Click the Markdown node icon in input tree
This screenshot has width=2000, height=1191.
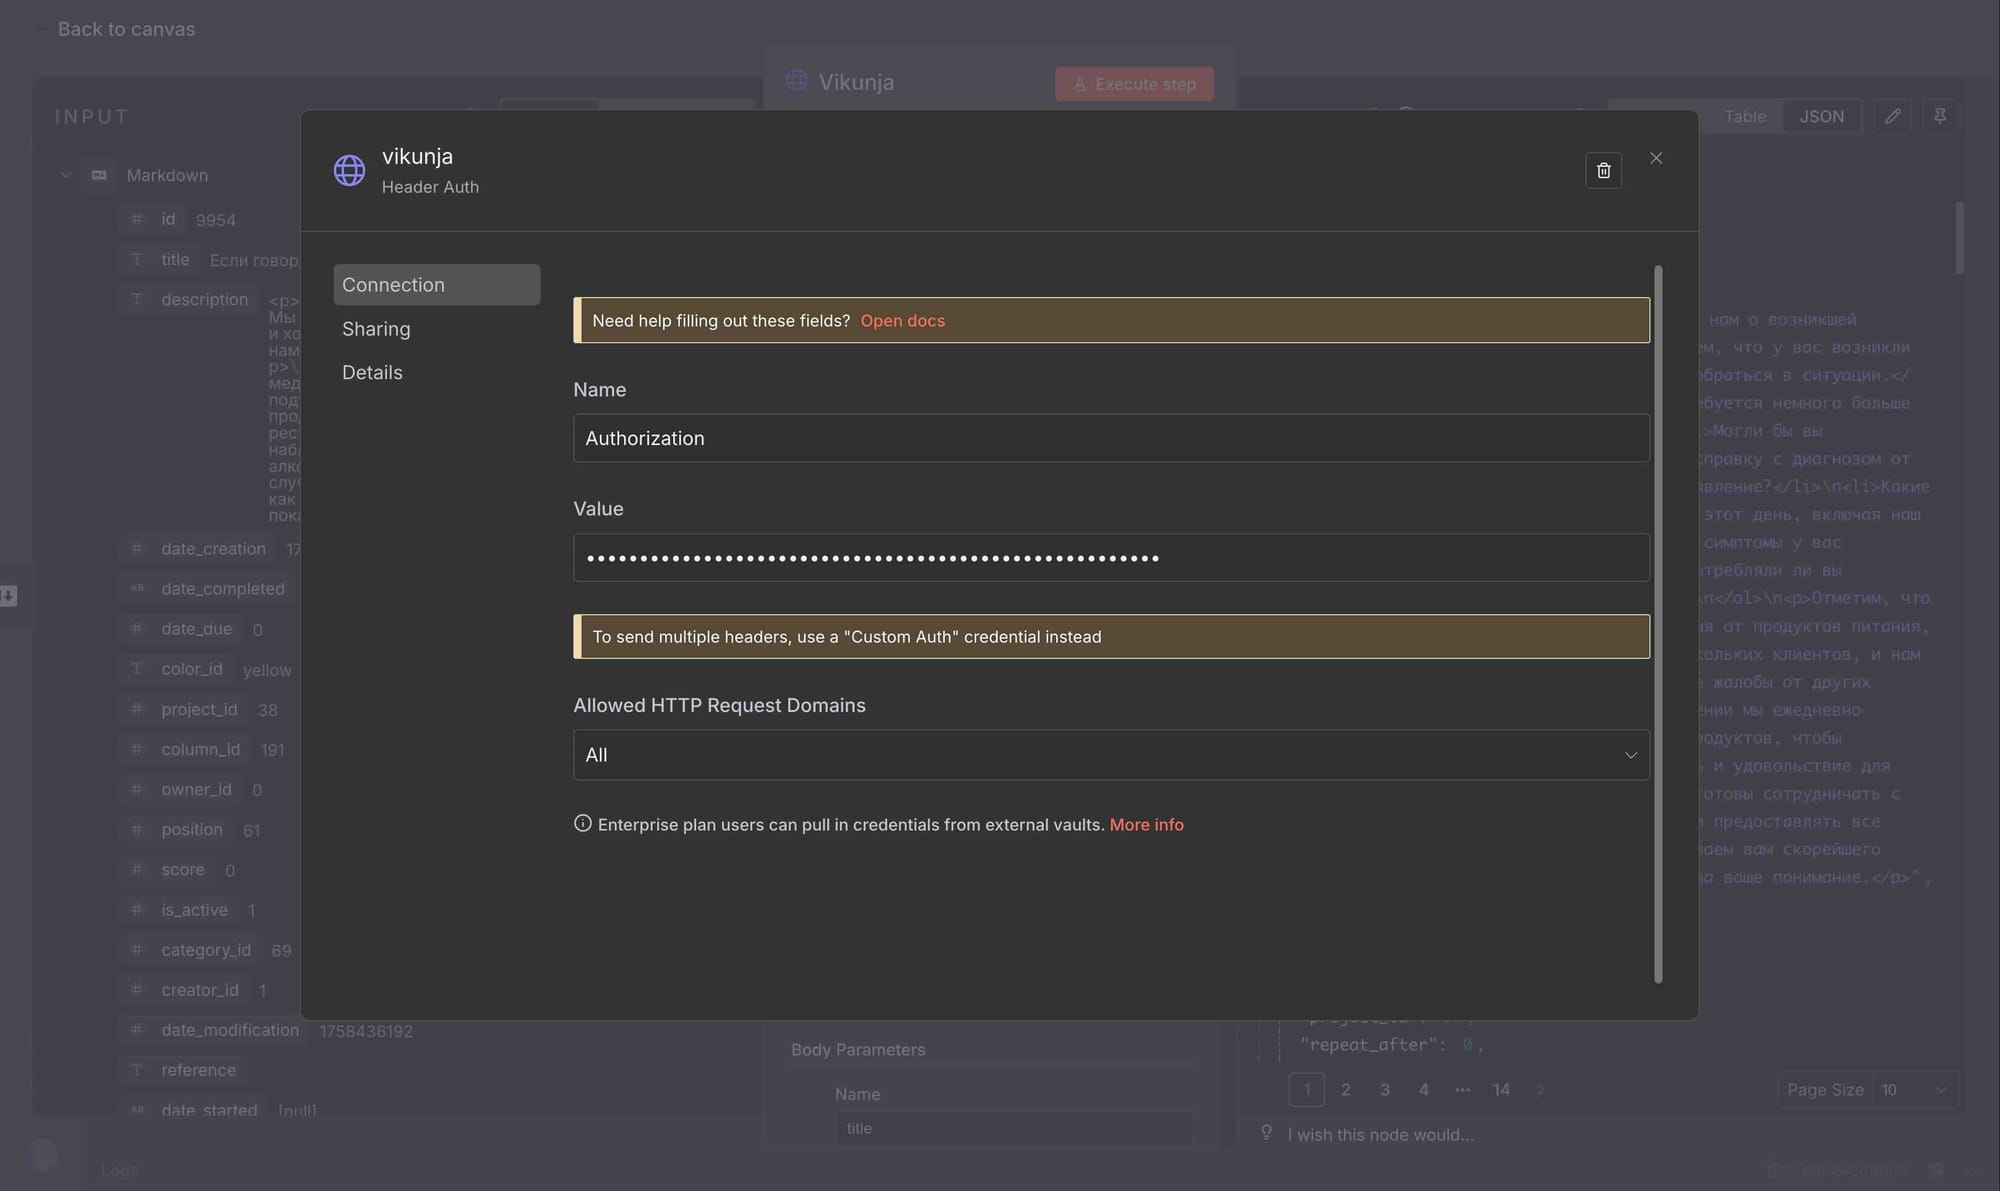coord(99,175)
